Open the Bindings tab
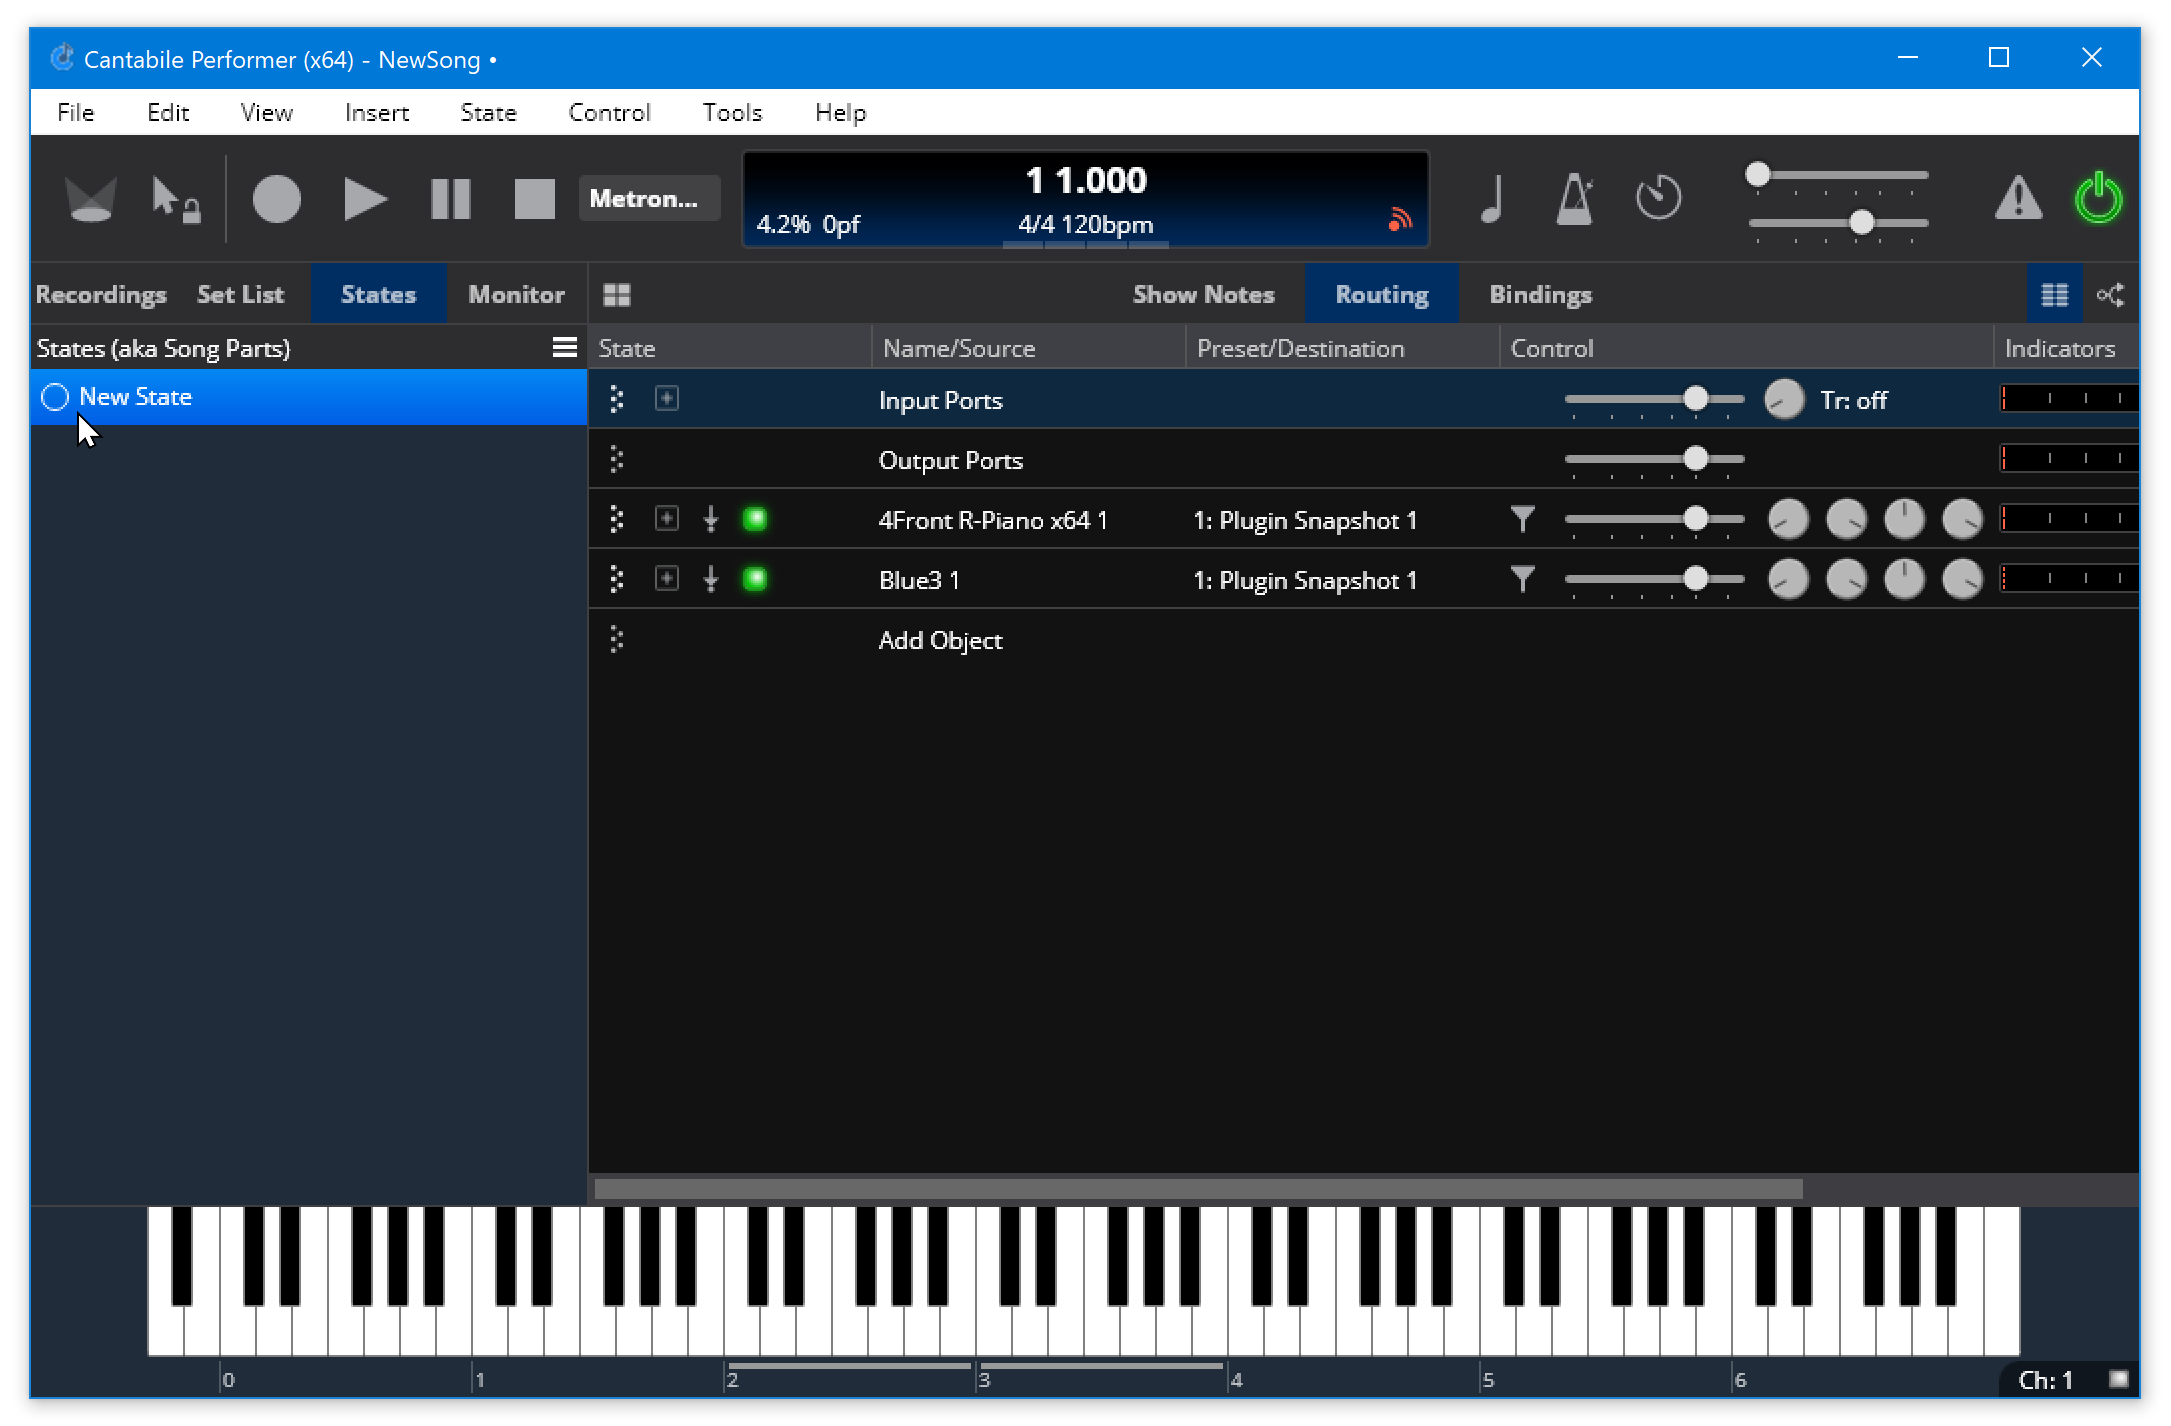This screenshot has height=1426, width=2171. (1541, 295)
